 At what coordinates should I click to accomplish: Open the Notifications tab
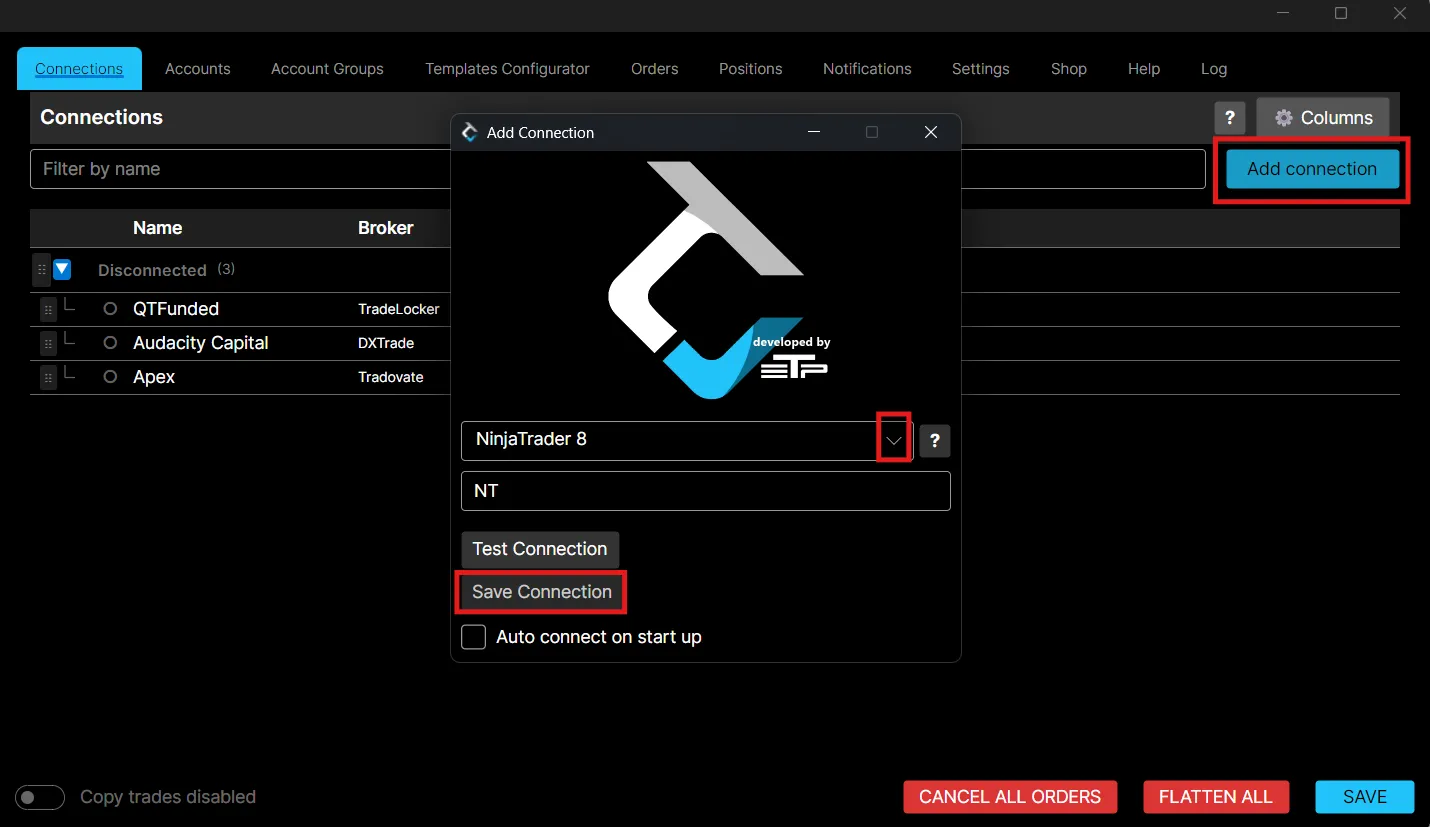(x=867, y=69)
